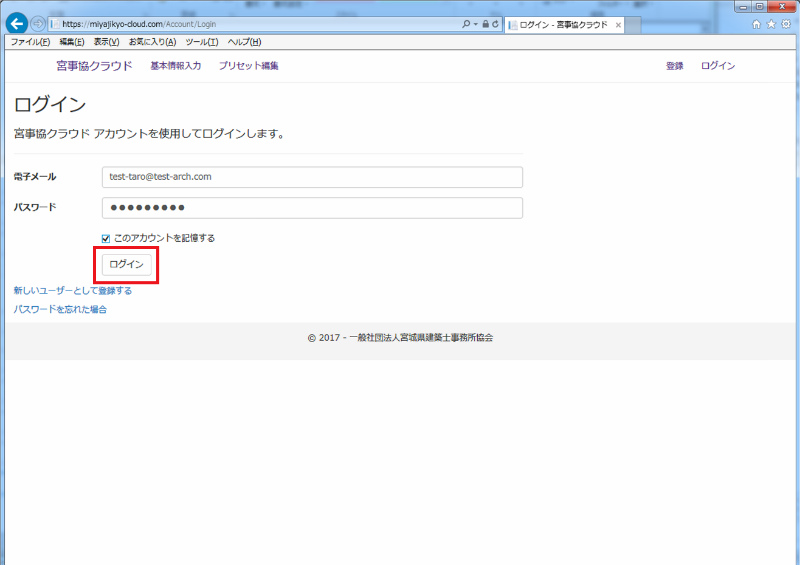
Task: Open the 表示(V) menu
Action: 106,42
